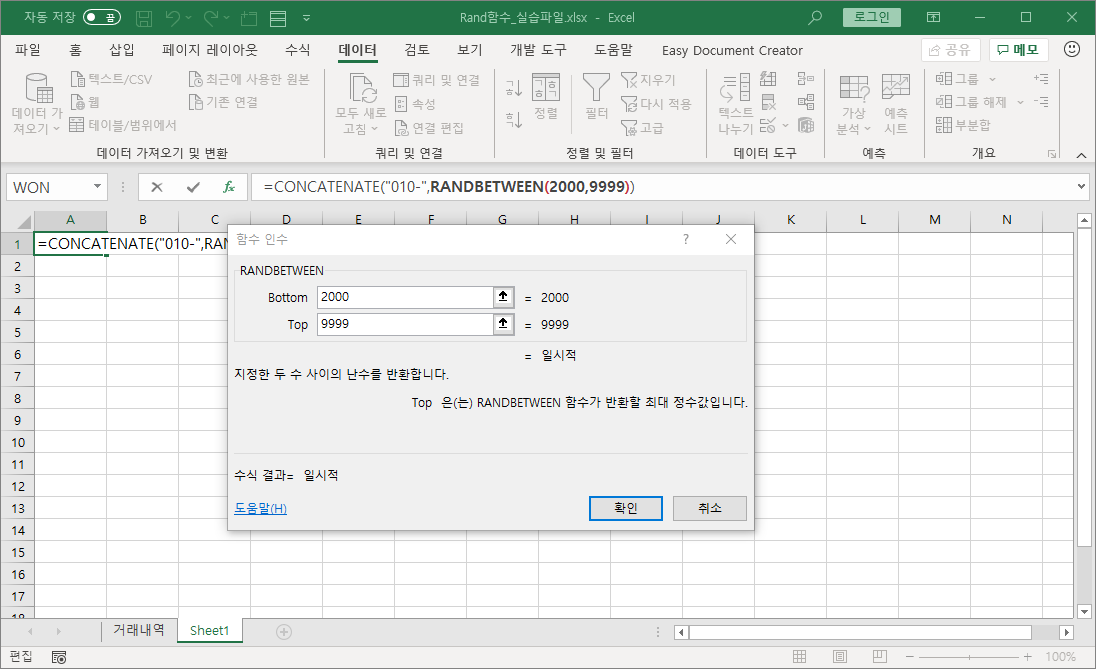Open 그룹 dropdown arrow

pyautogui.click(x=992, y=79)
